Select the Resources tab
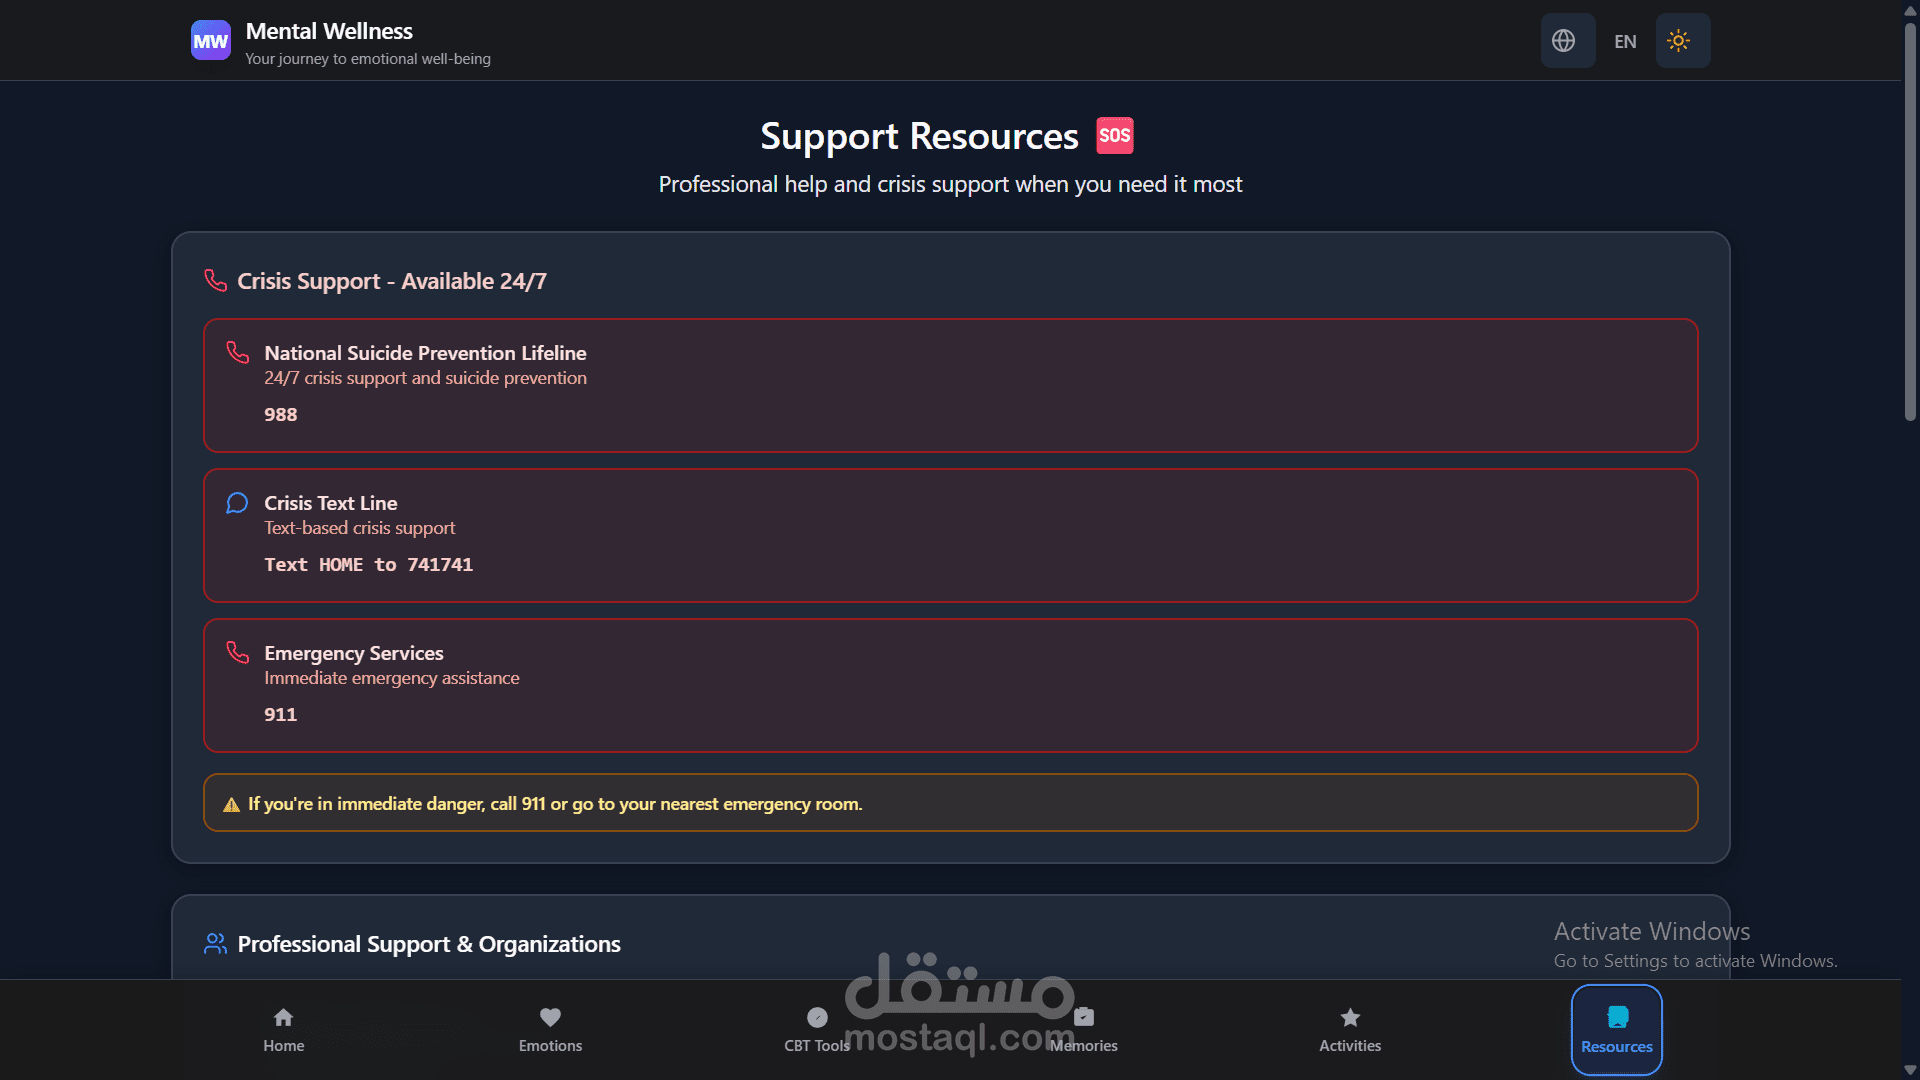1920x1080 pixels. 1617,1030
